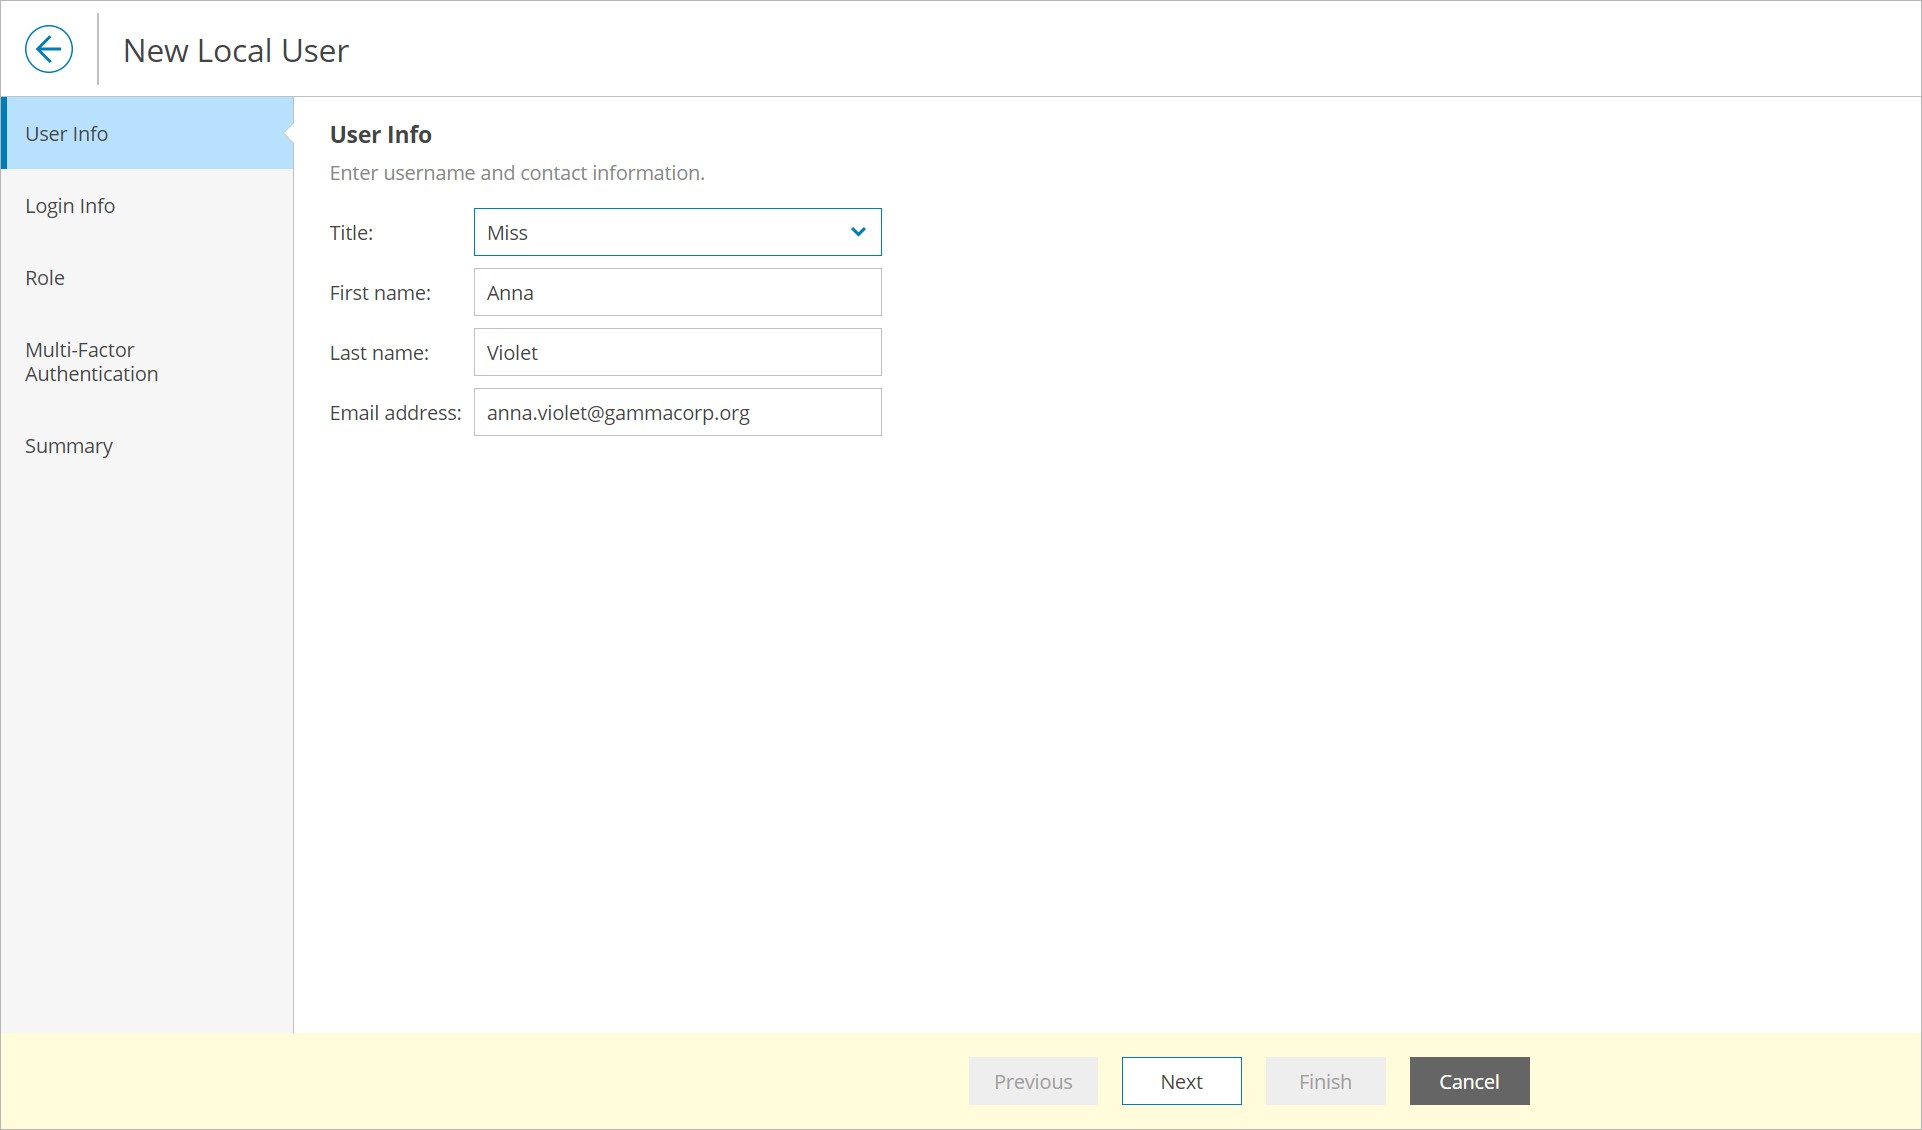Click the New Local User page title

(x=236, y=51)
